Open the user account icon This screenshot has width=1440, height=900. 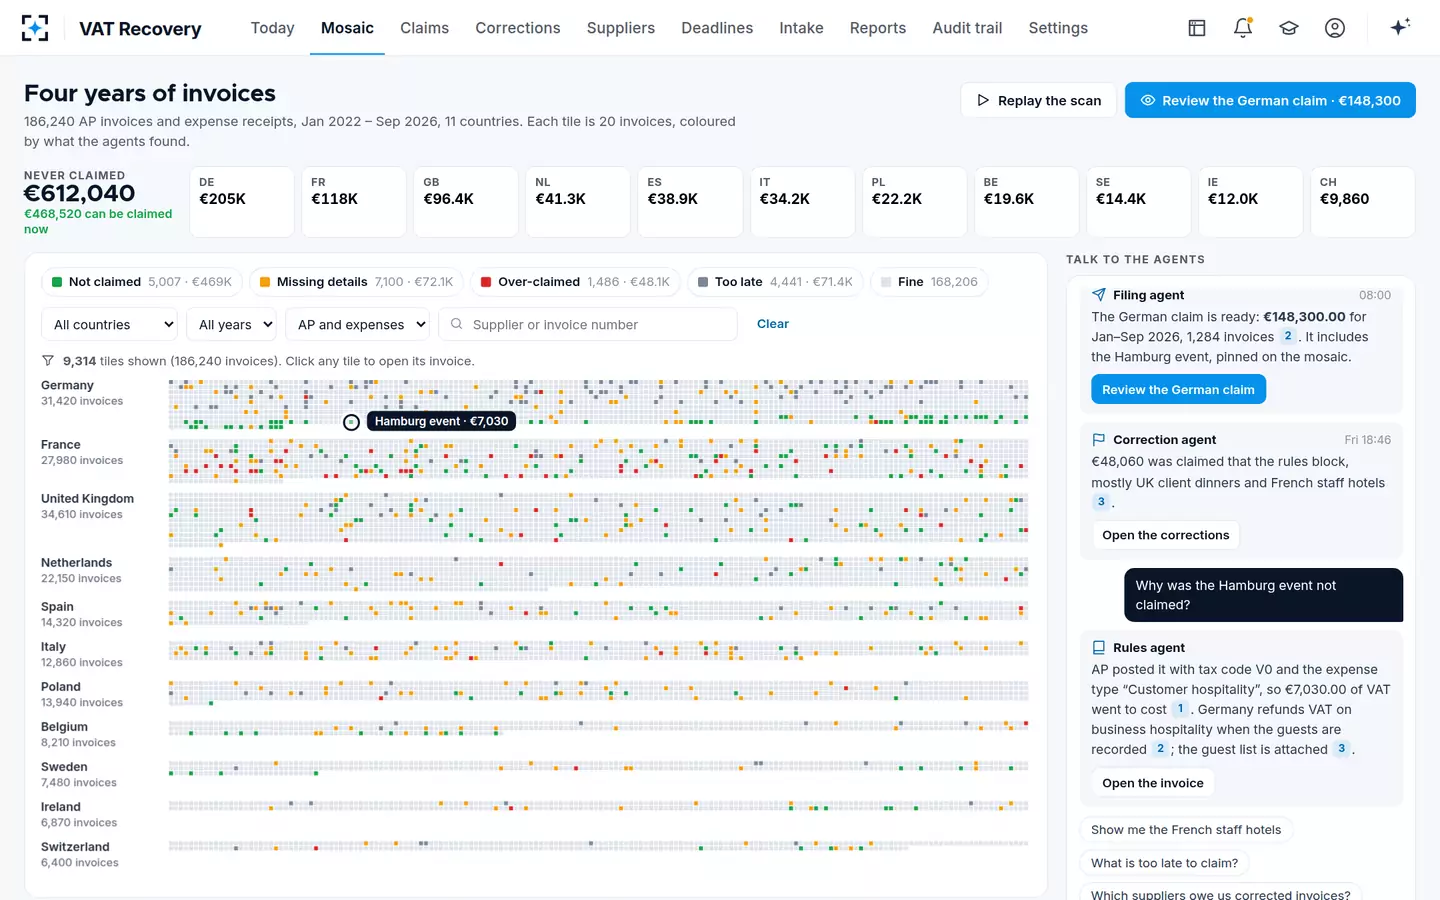pos(1335,28)
